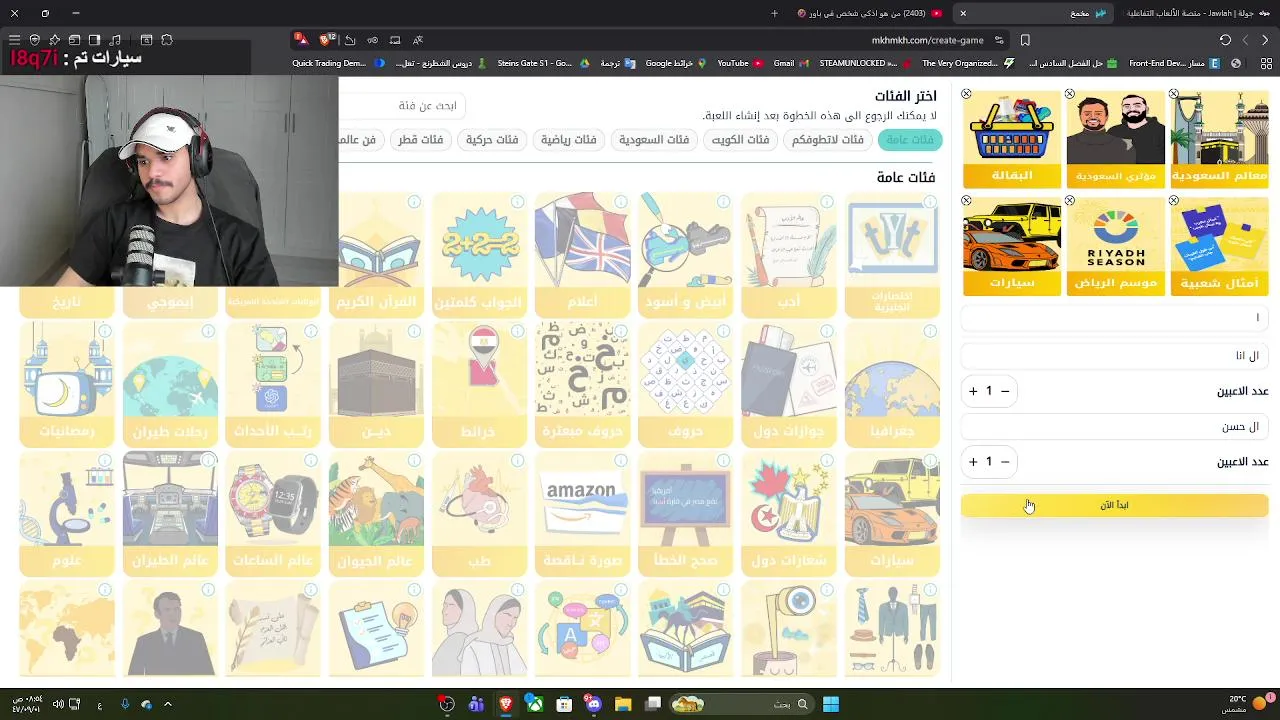This screenshot has width=1280, height=720.
Task: Open info icon on عالم الحيوان card
Action: [414, 461]
